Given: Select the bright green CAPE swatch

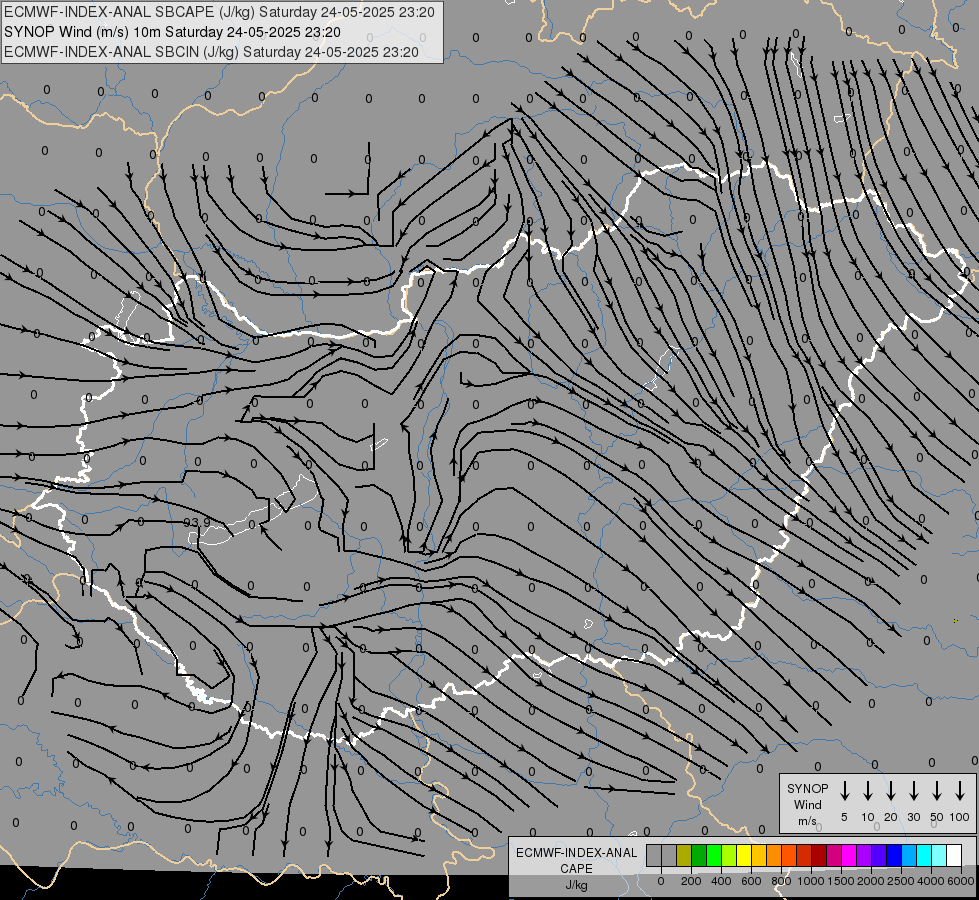Looking at the screenshot, I should [714, 856].
